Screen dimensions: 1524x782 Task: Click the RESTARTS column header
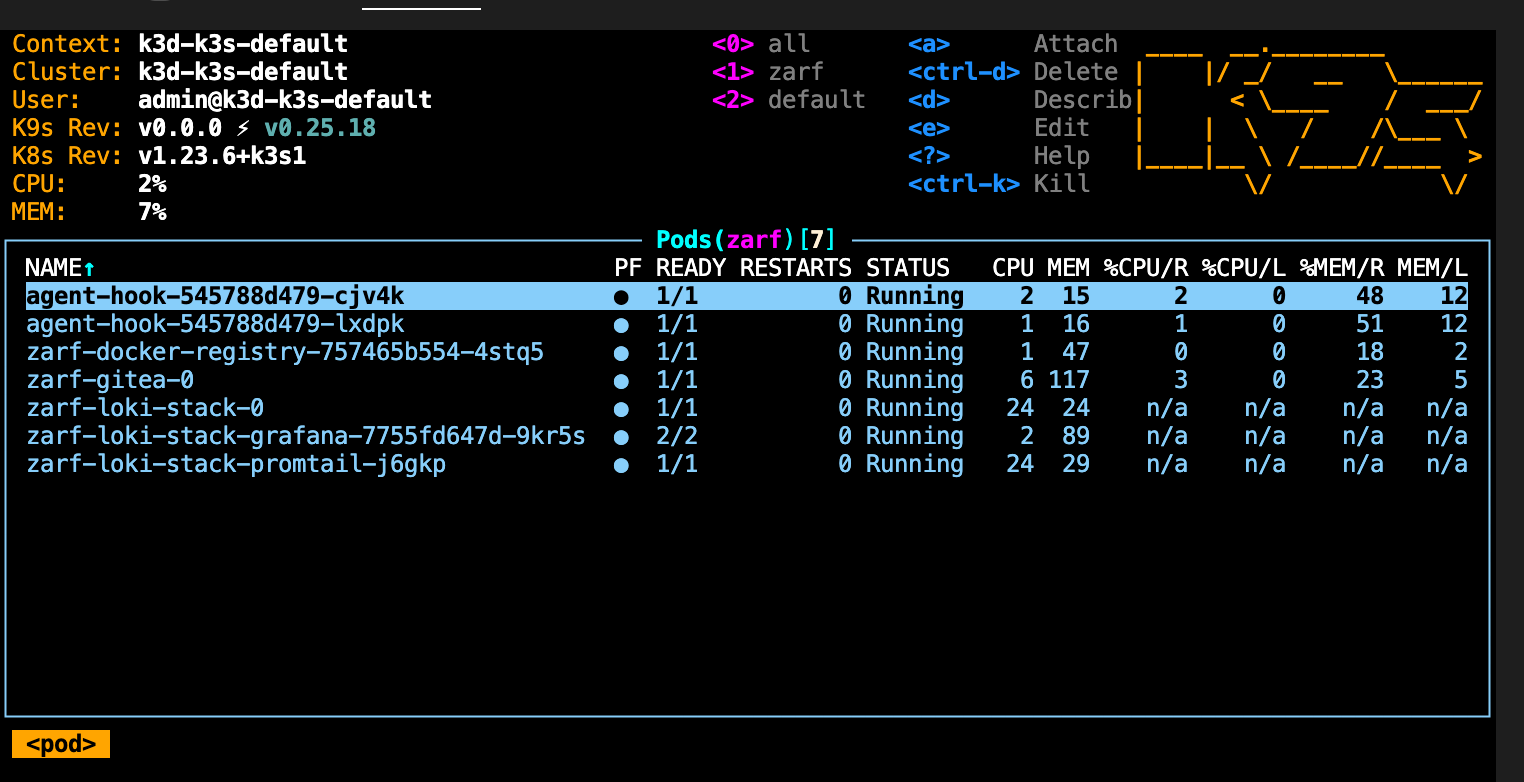coord(795,267)
